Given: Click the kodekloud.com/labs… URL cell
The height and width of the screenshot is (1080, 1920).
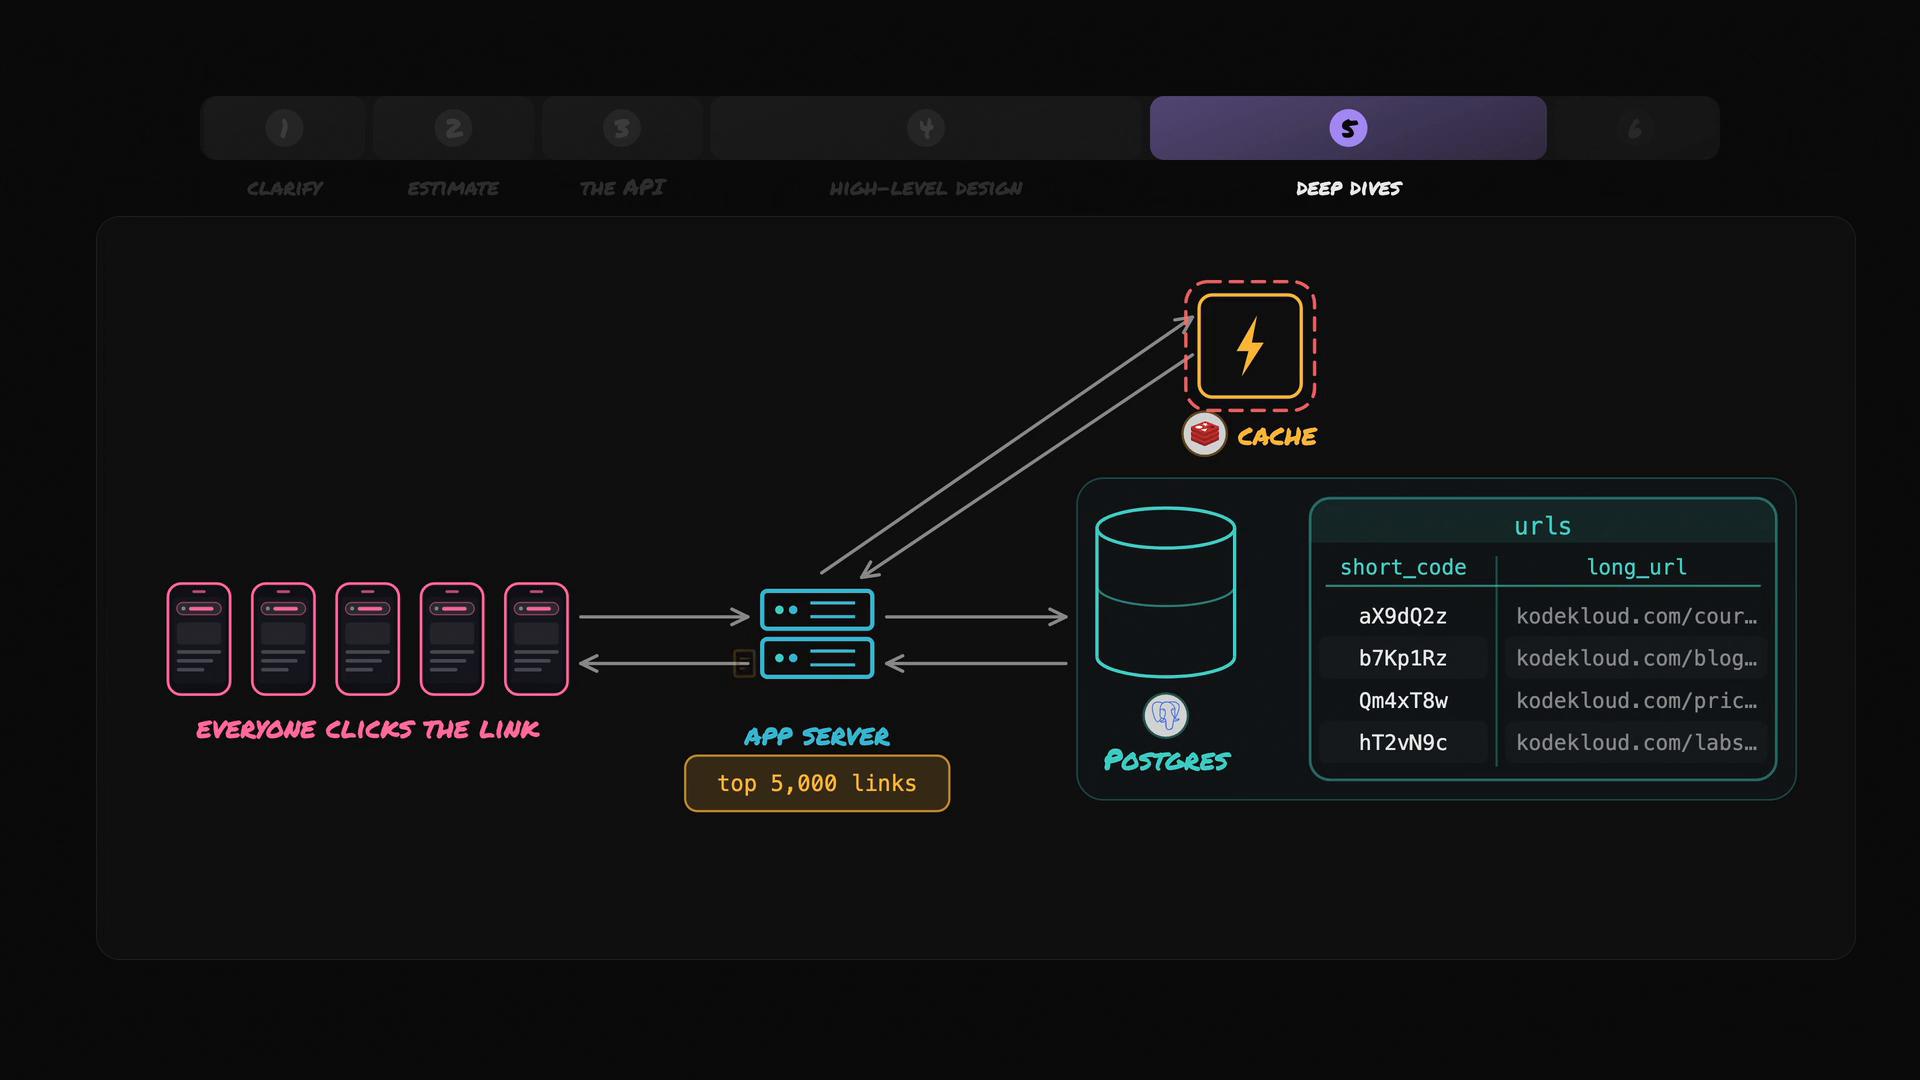Looking at the screenshot, I should [1636, 742].
